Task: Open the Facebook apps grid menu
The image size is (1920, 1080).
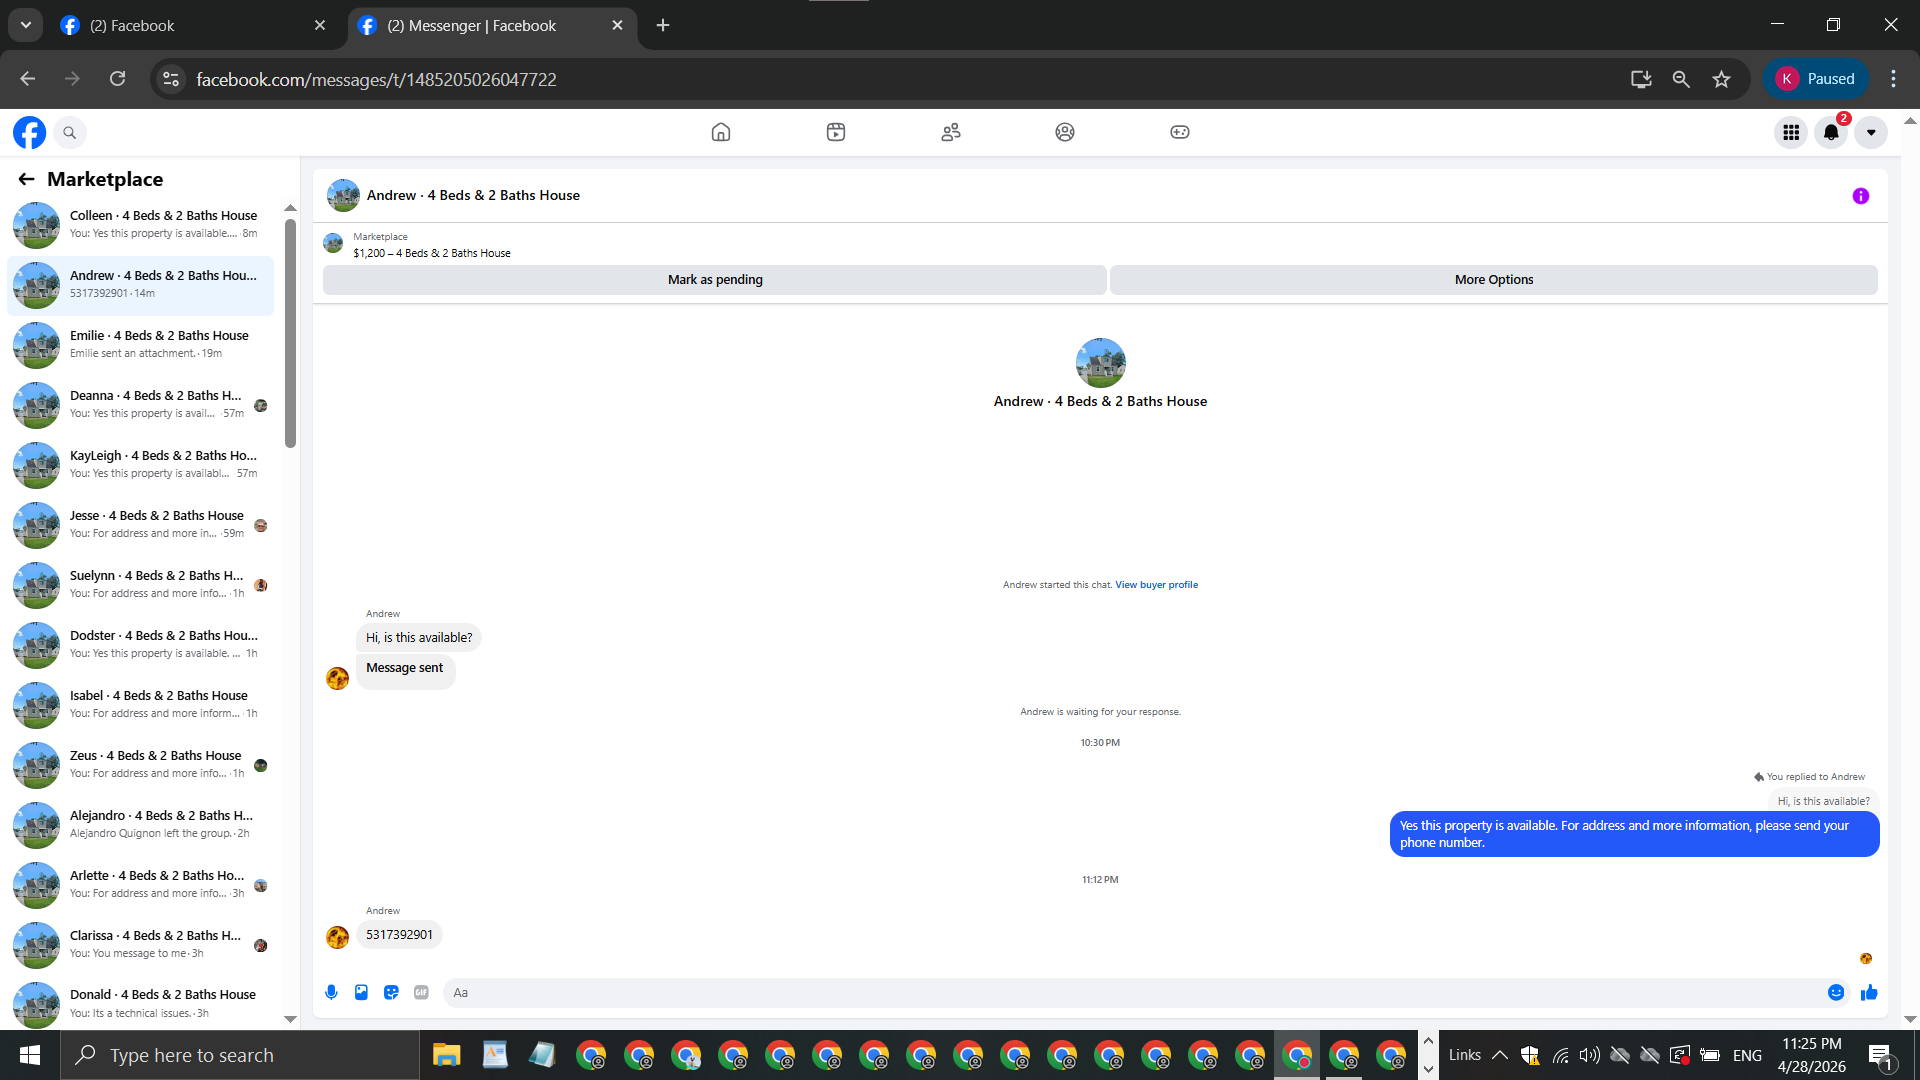Action: tap(1791, 132)
